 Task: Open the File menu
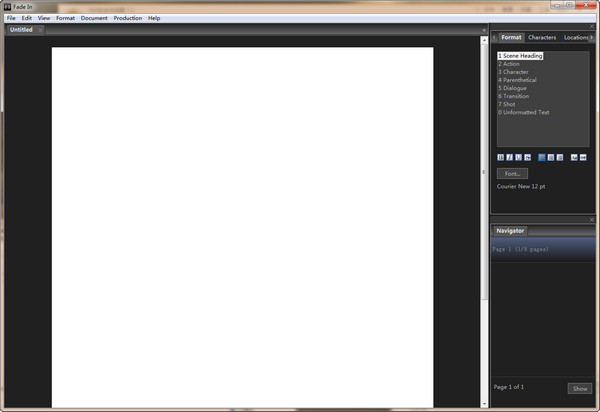click(11, 18)
